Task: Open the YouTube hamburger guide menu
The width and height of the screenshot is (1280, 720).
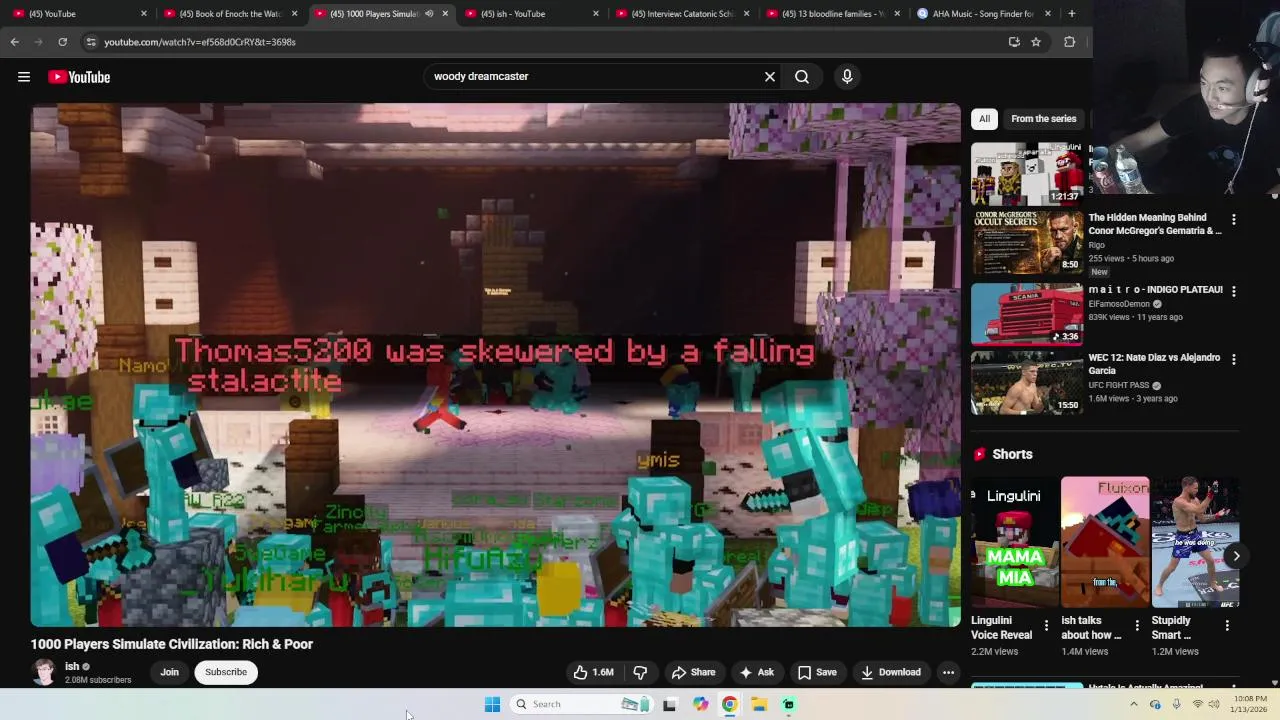Action: [x=24, y=77]
